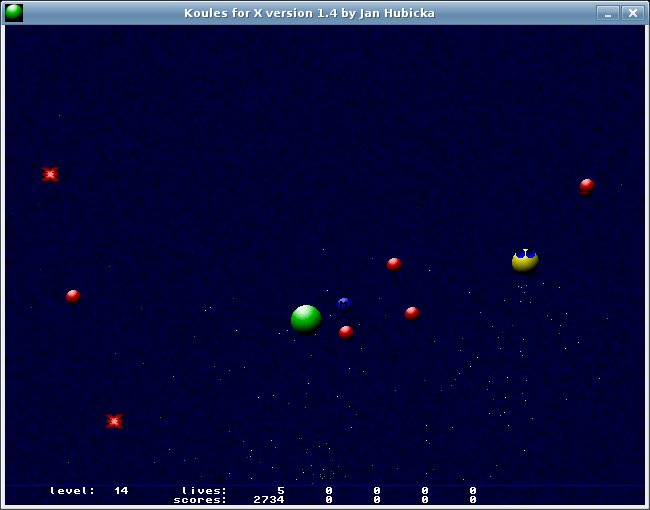
Task: Click the "scores:" label
Action: (x=200, y=500)
